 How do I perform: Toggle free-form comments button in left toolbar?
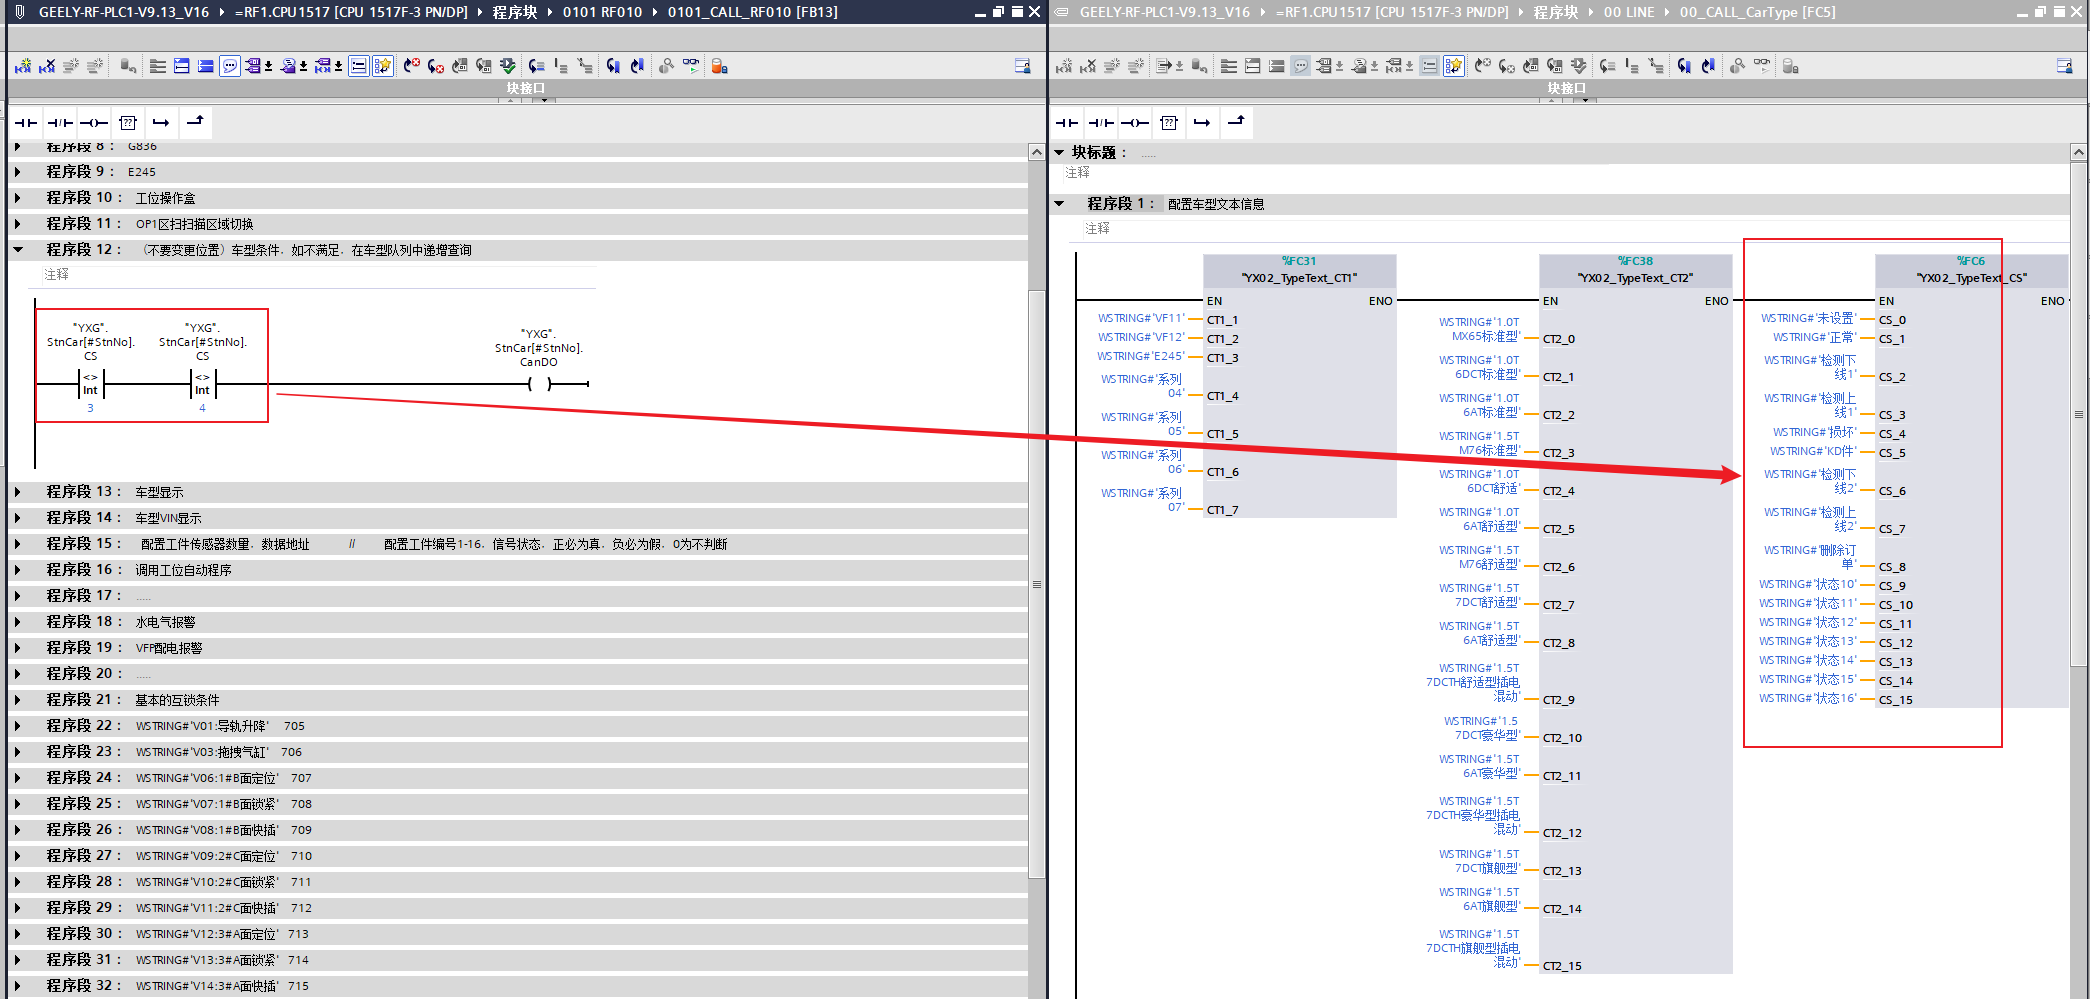coord(230,66)
